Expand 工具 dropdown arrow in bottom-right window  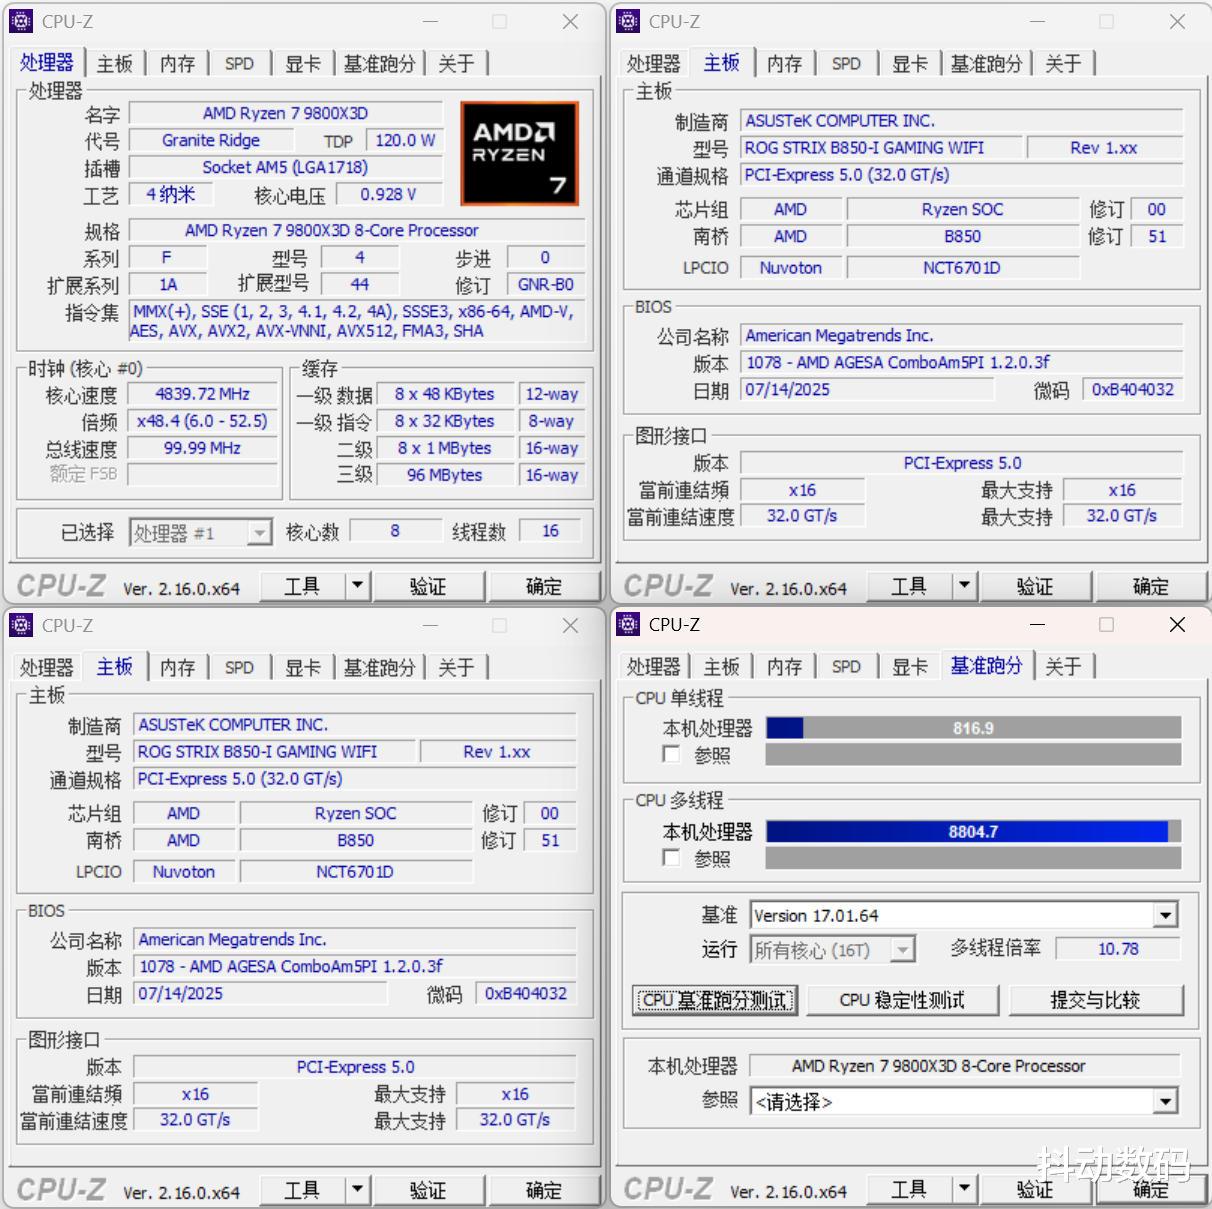point(964,1188)
